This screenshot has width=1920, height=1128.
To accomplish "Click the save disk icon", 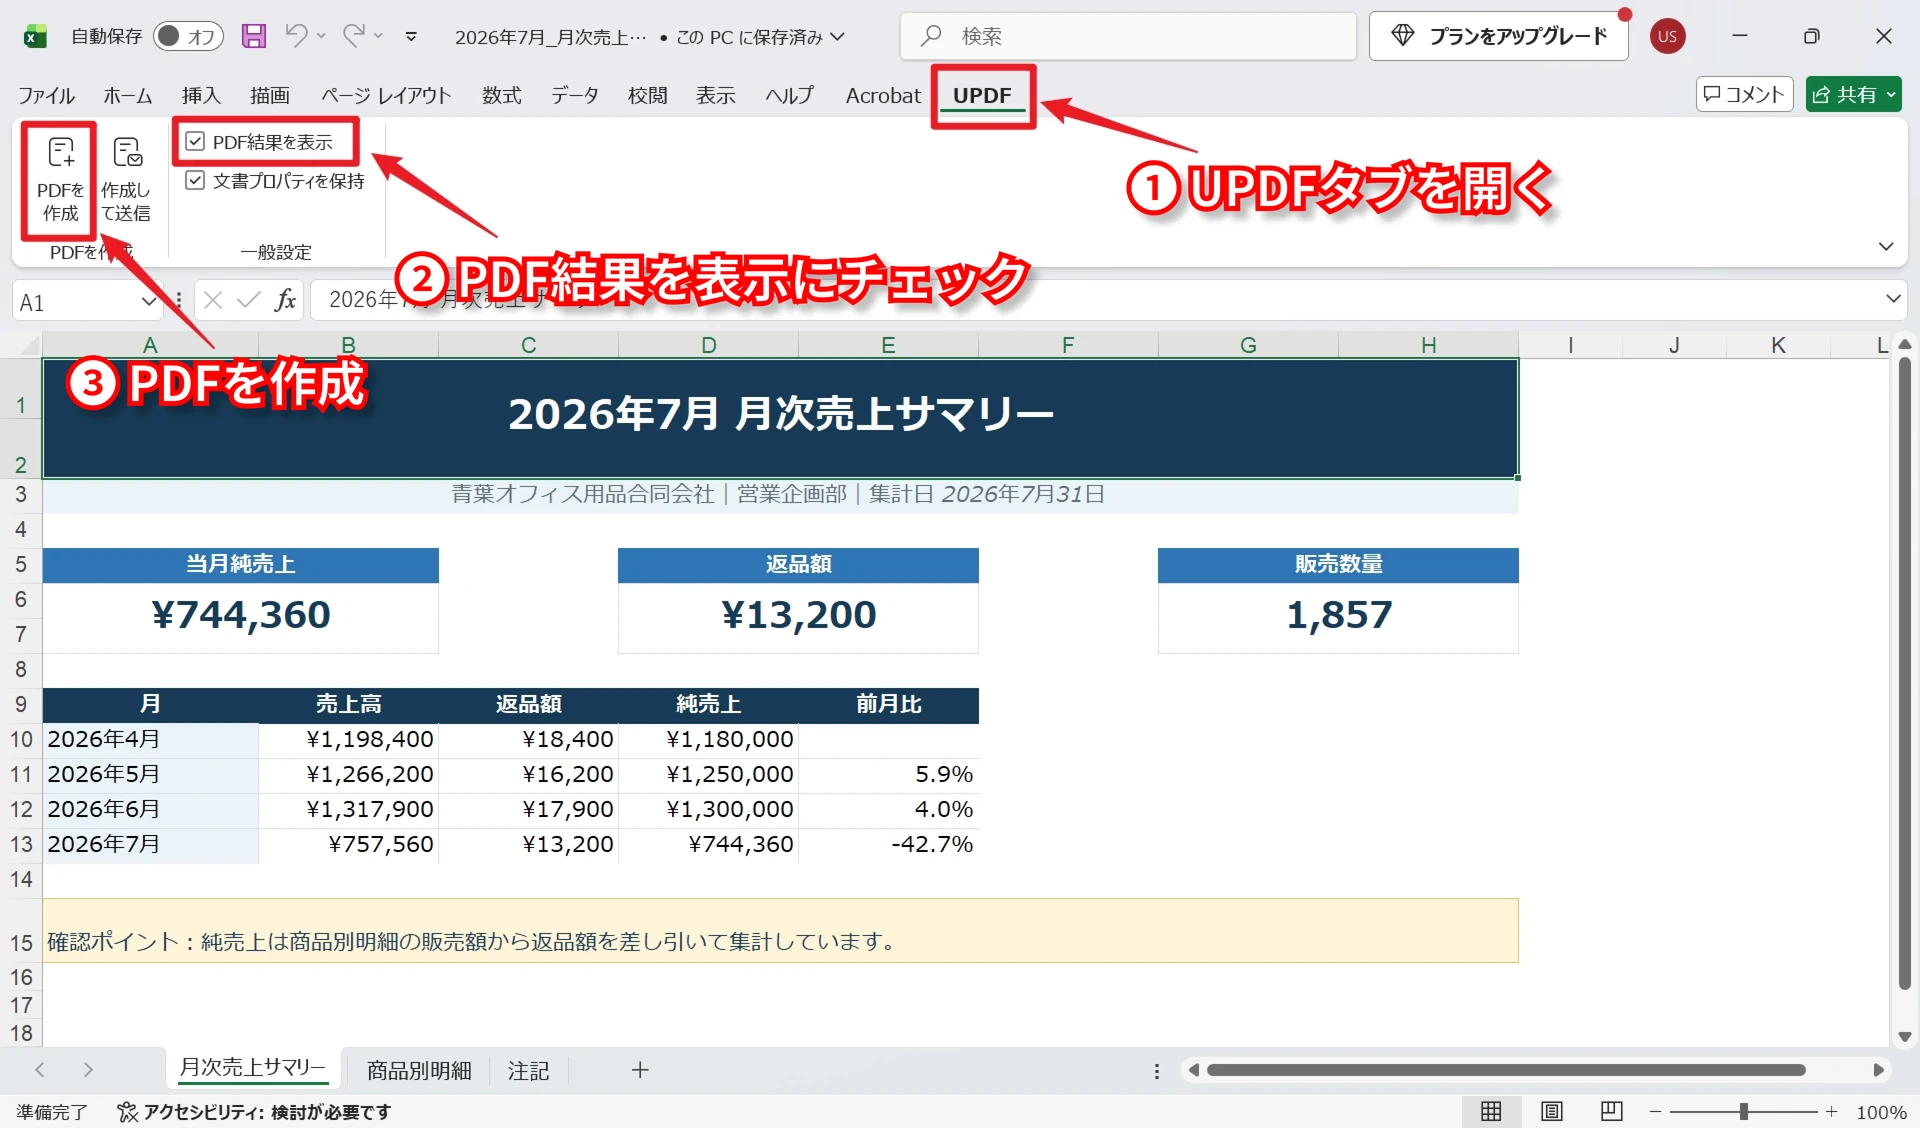I will [x=254, y=36].
